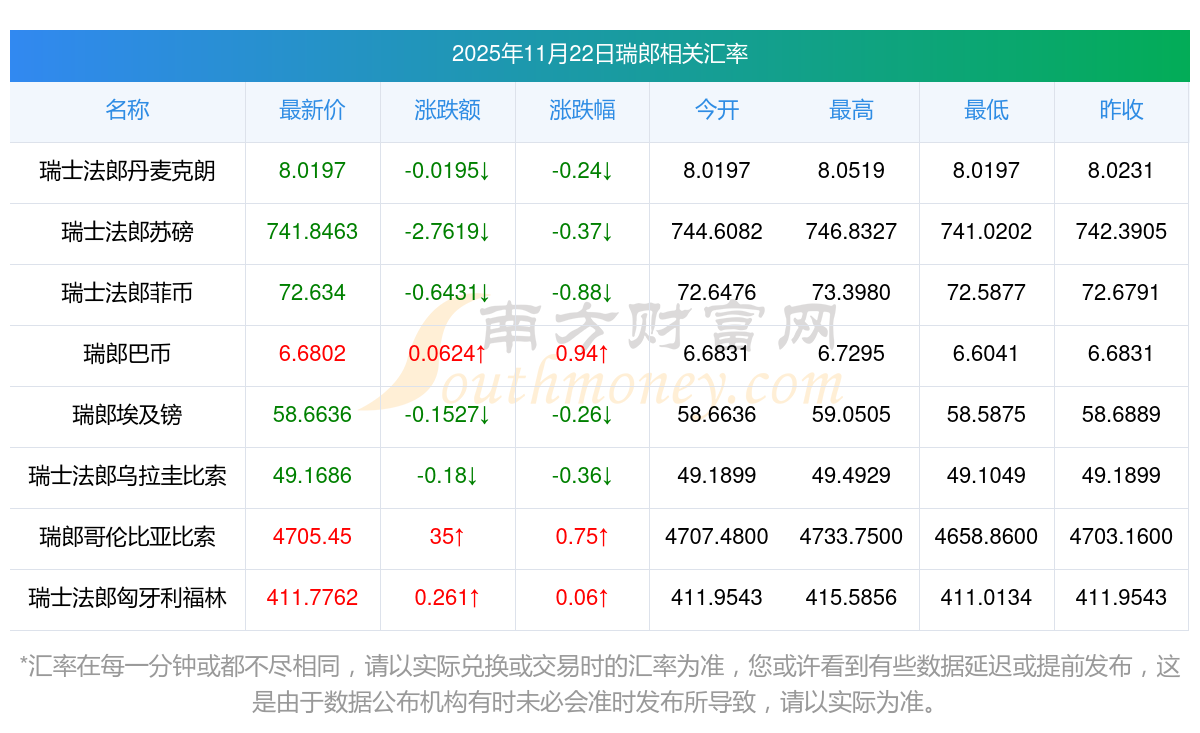Click the disclaimer note starting with *汇率在每一分钟
Viewport: 1200px width, 733px height.
click(600, 684)
